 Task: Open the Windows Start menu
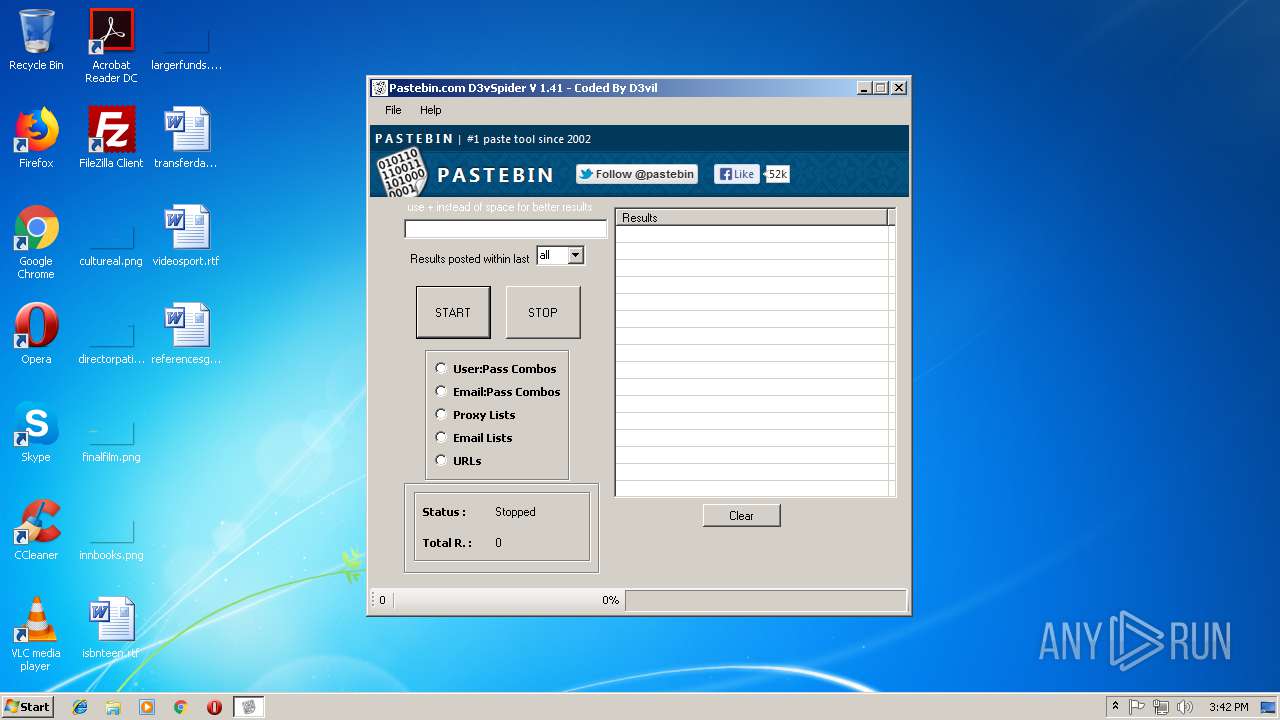[x=28, y=707]
